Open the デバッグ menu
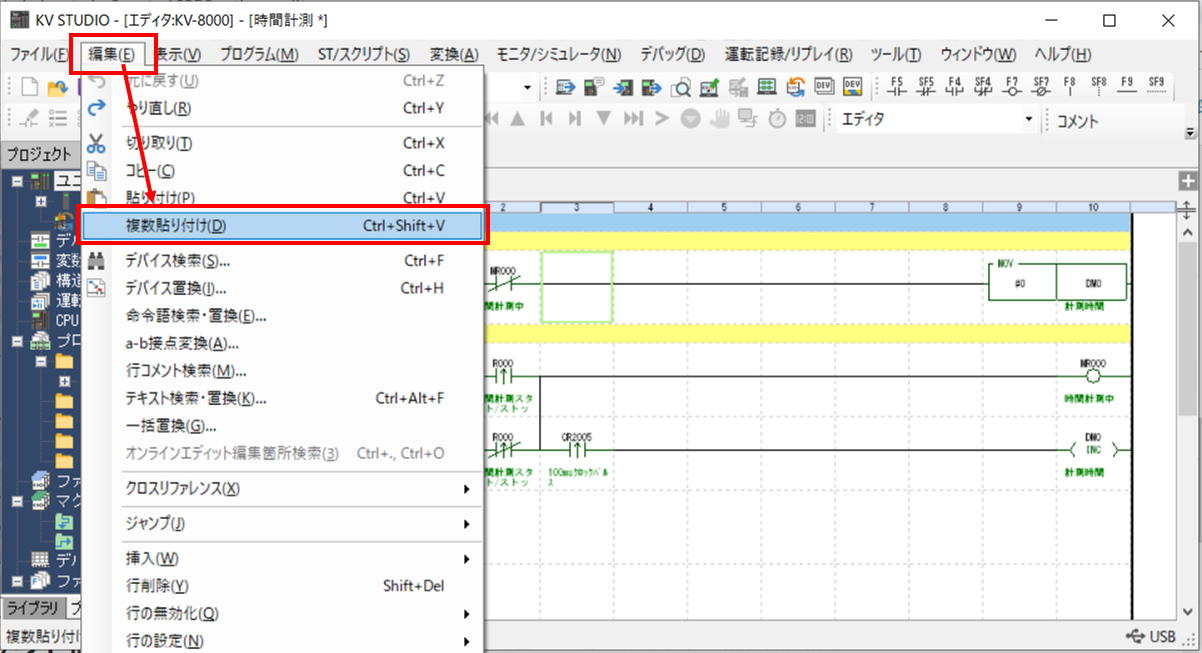1202x653 pixels. point(672,54)
